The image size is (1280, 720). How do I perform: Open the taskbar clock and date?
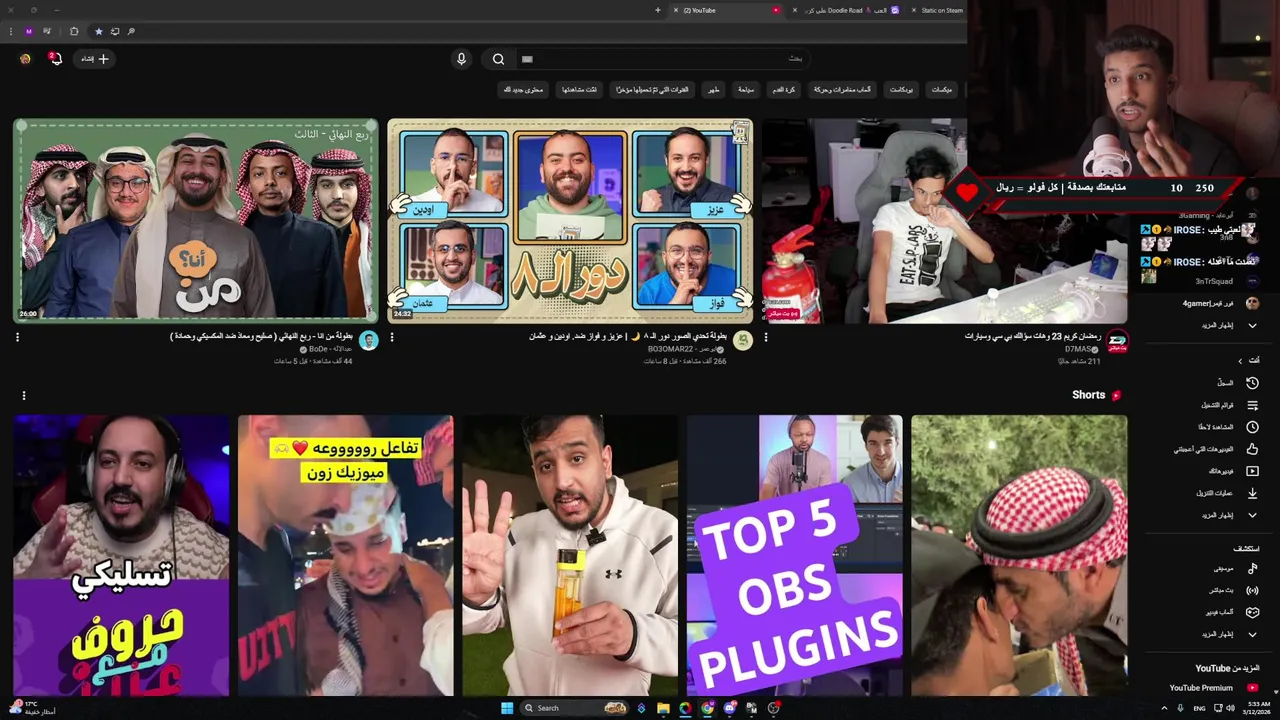(x=1259, y=708)
